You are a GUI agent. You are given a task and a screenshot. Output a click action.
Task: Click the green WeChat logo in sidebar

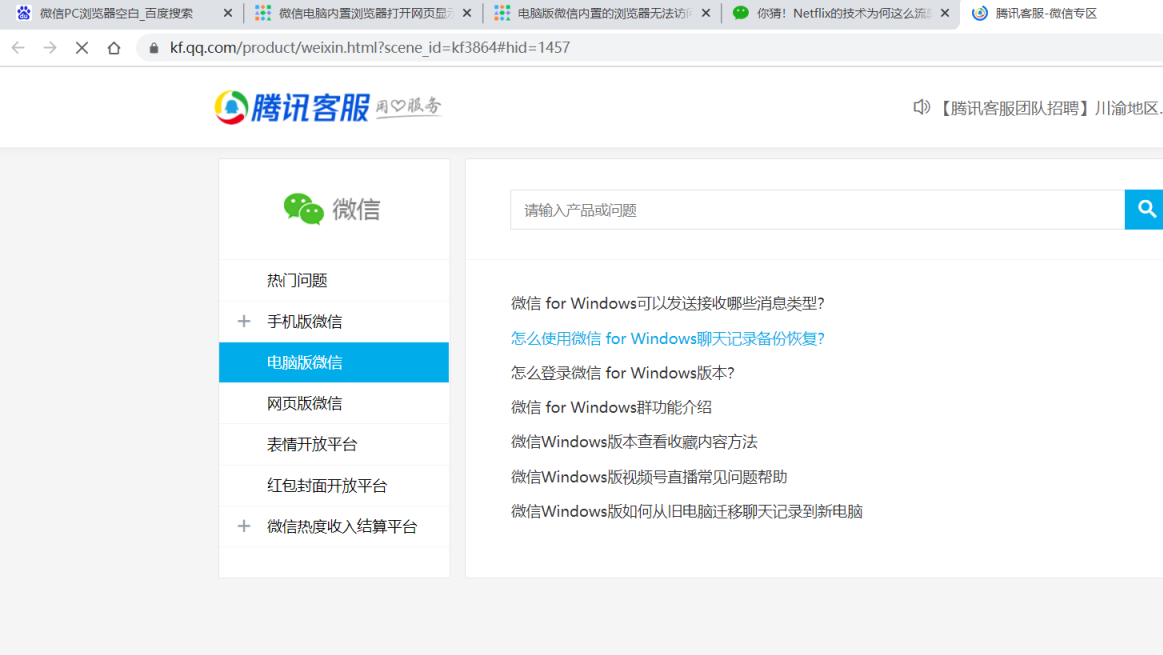pos(303,209)
